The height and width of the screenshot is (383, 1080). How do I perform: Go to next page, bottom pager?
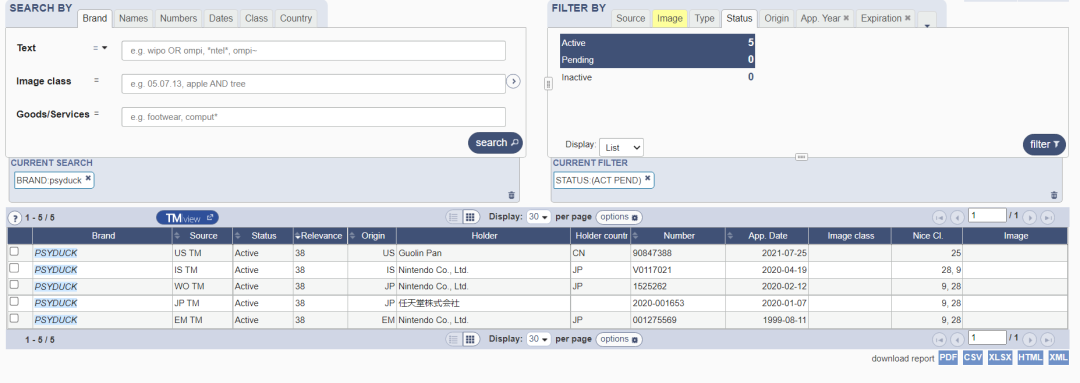(x=1030, y=340)
